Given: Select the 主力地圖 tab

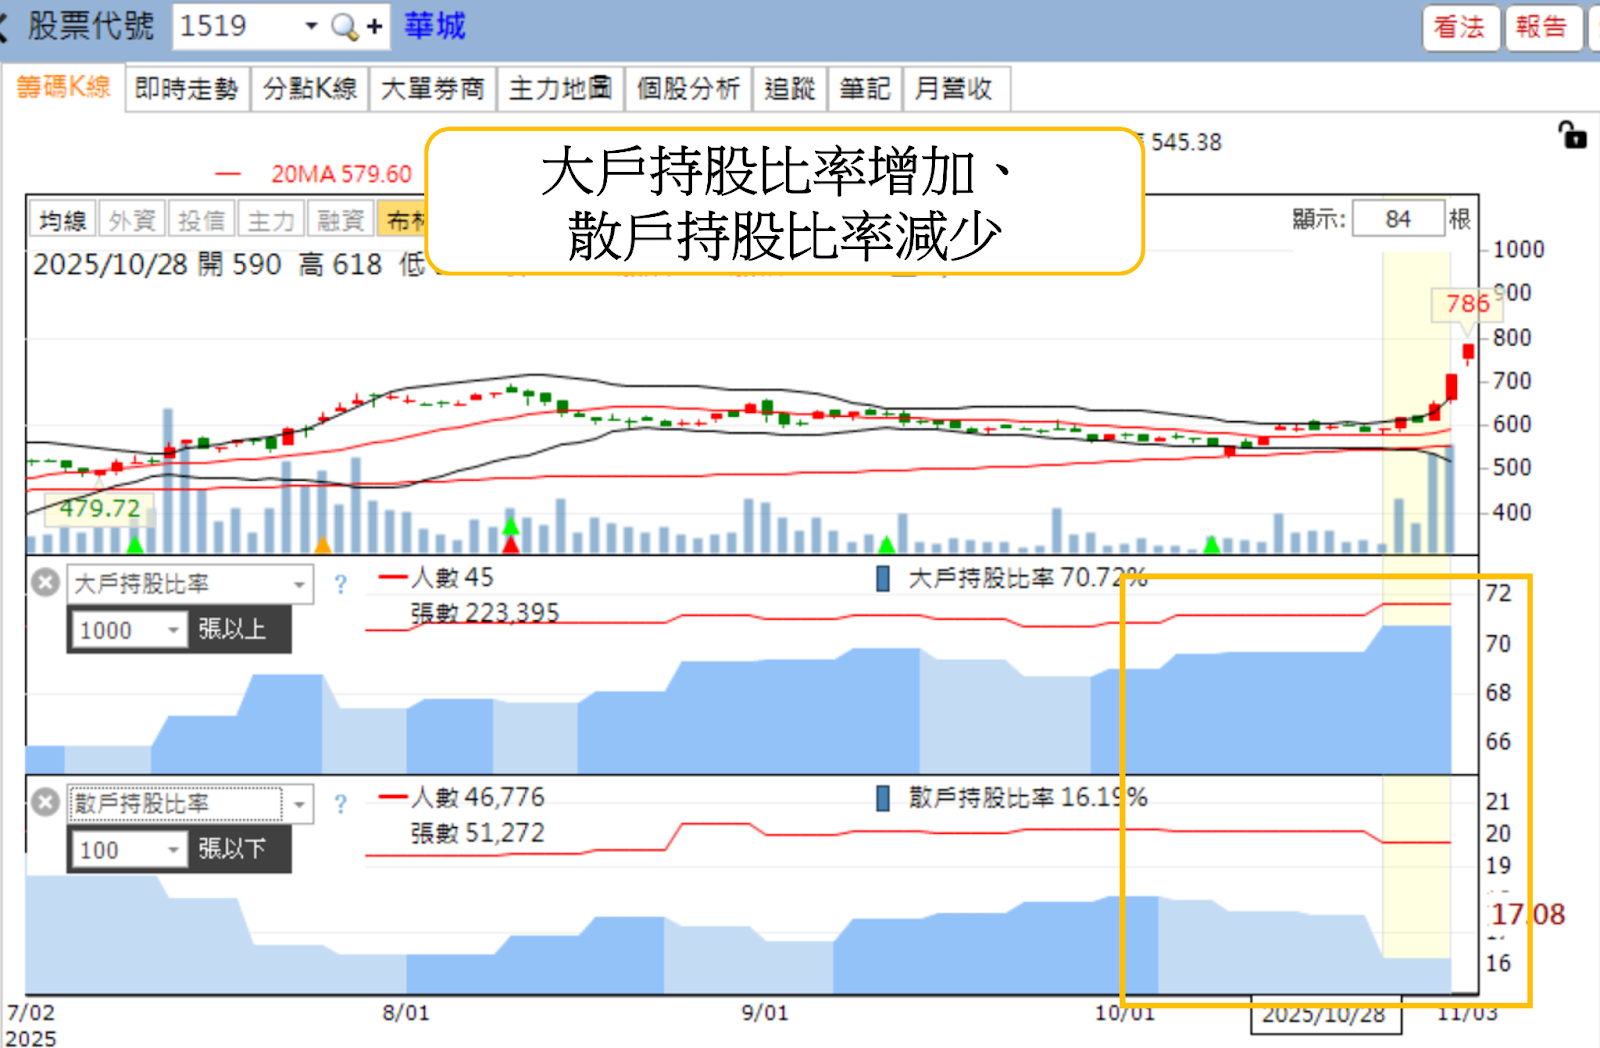Looking at the screenshot, I should [x=560, y=88].
